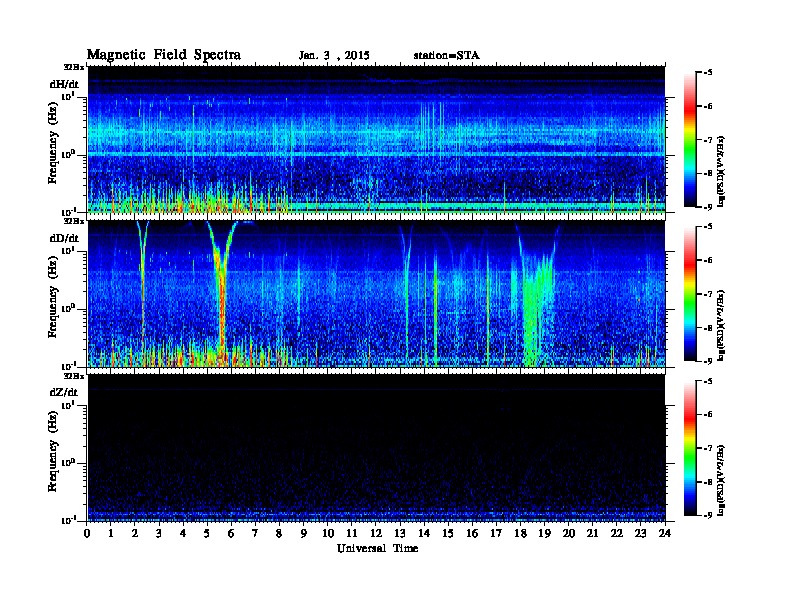Click the log(PSD) label next to dD/dt color scale

721,325
